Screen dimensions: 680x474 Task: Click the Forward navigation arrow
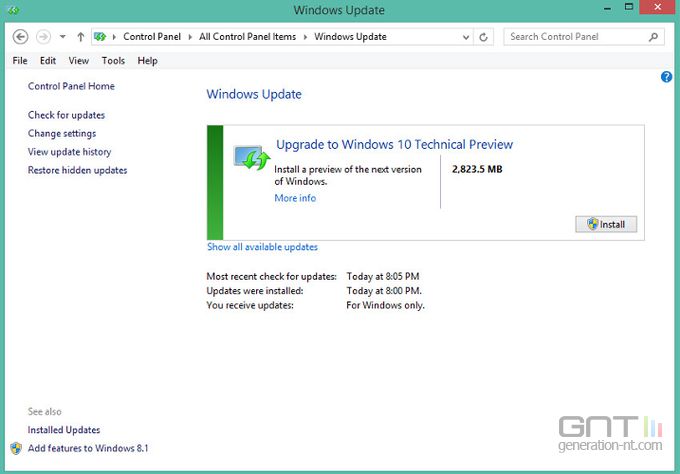[43, 37]
